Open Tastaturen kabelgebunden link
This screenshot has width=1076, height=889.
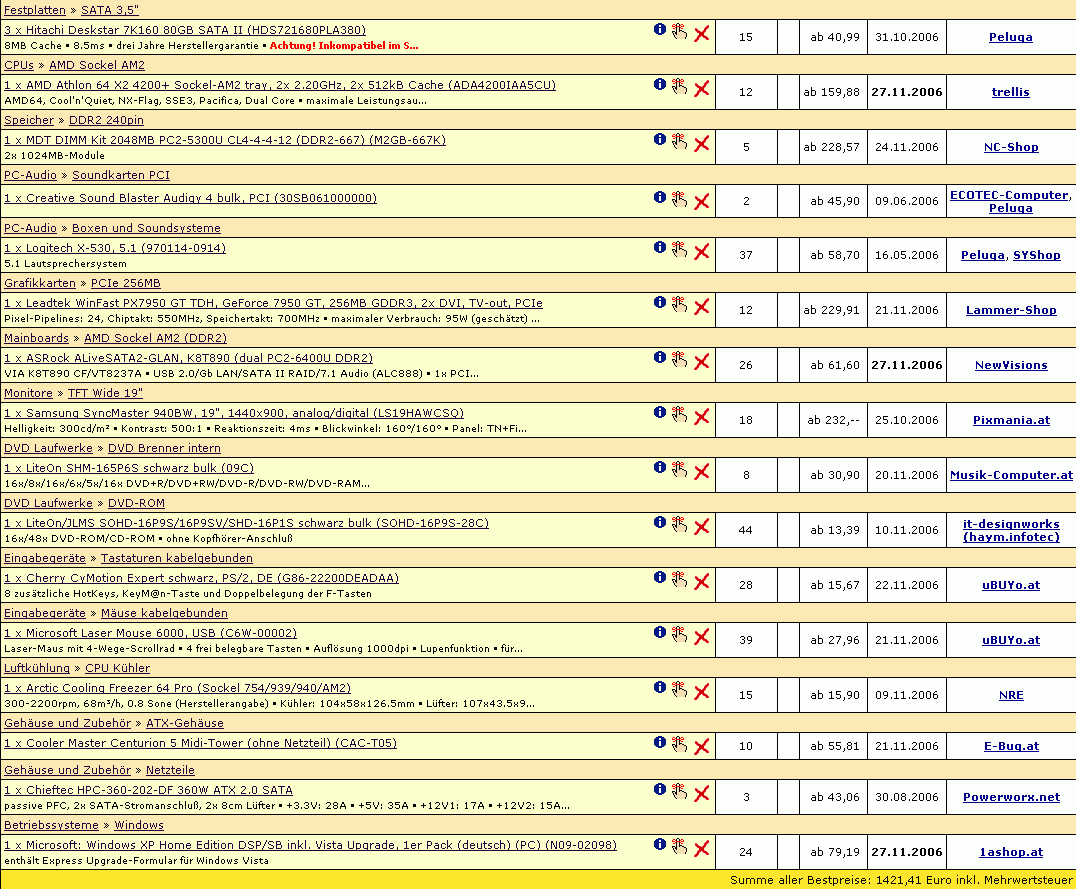(176, 558)
